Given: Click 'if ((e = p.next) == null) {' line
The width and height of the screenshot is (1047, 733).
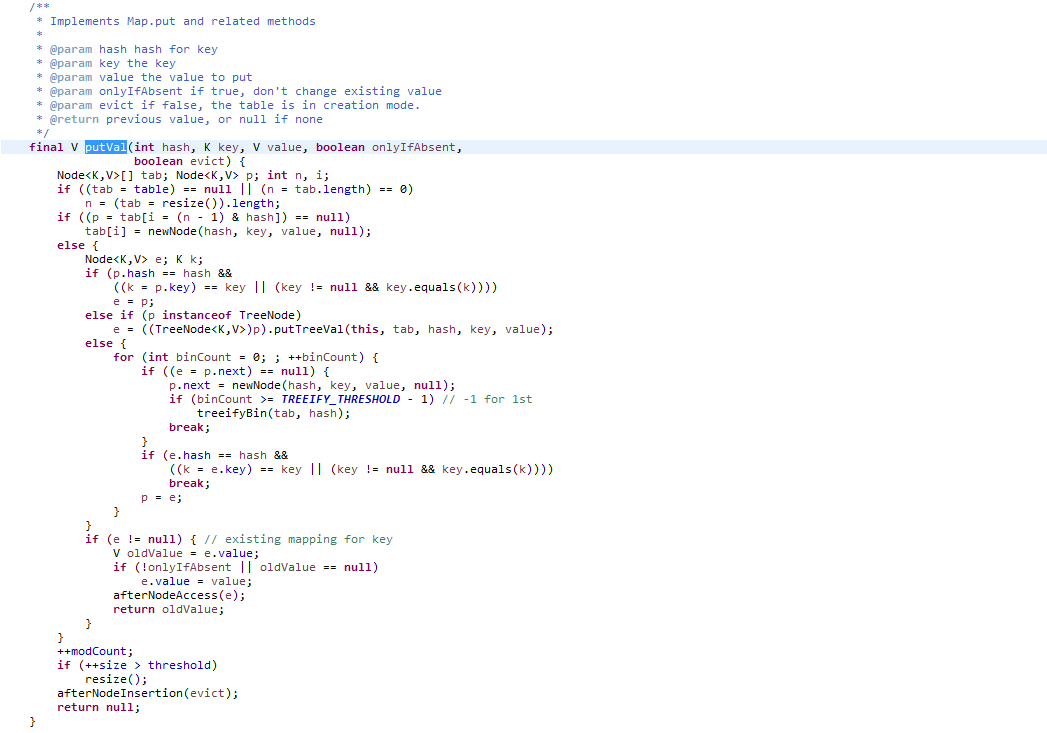Looking at the screenshot, I should coord(235,372).
